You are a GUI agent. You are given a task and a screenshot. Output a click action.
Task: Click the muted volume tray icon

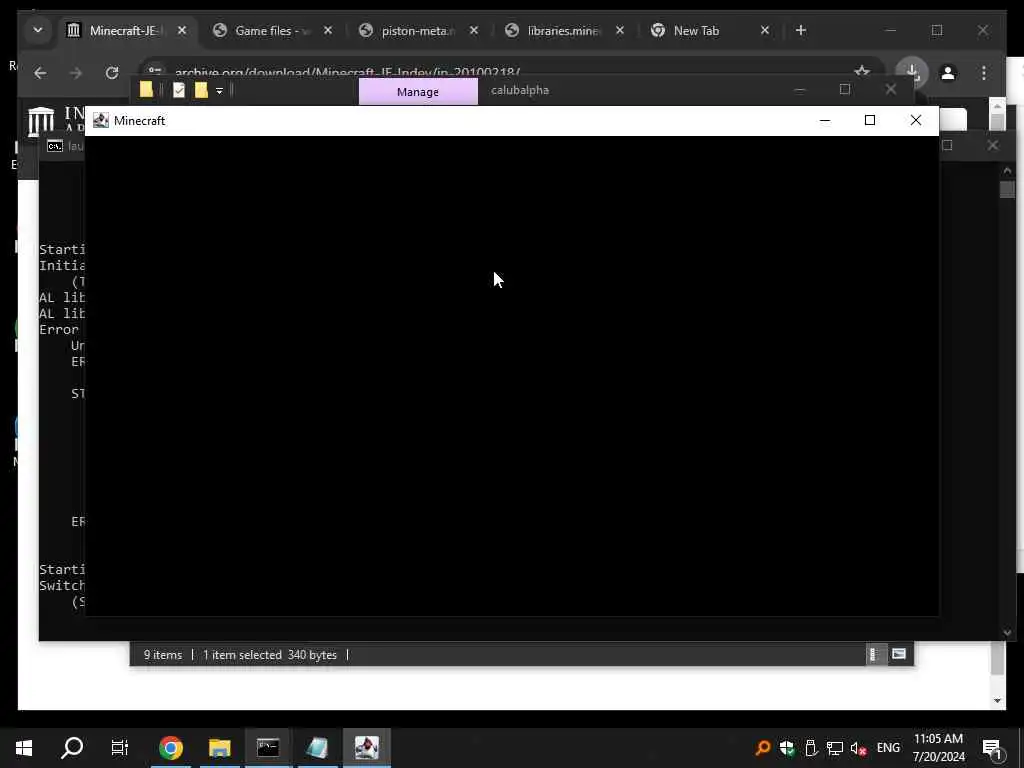tap(858, 748)
